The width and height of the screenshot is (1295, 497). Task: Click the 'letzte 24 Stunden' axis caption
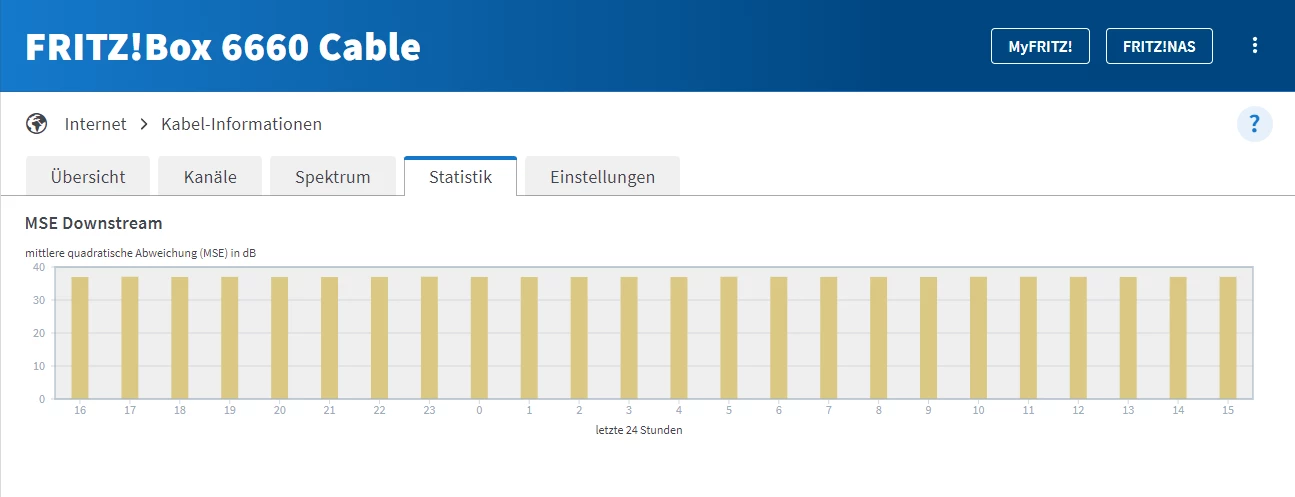[640, 430]
